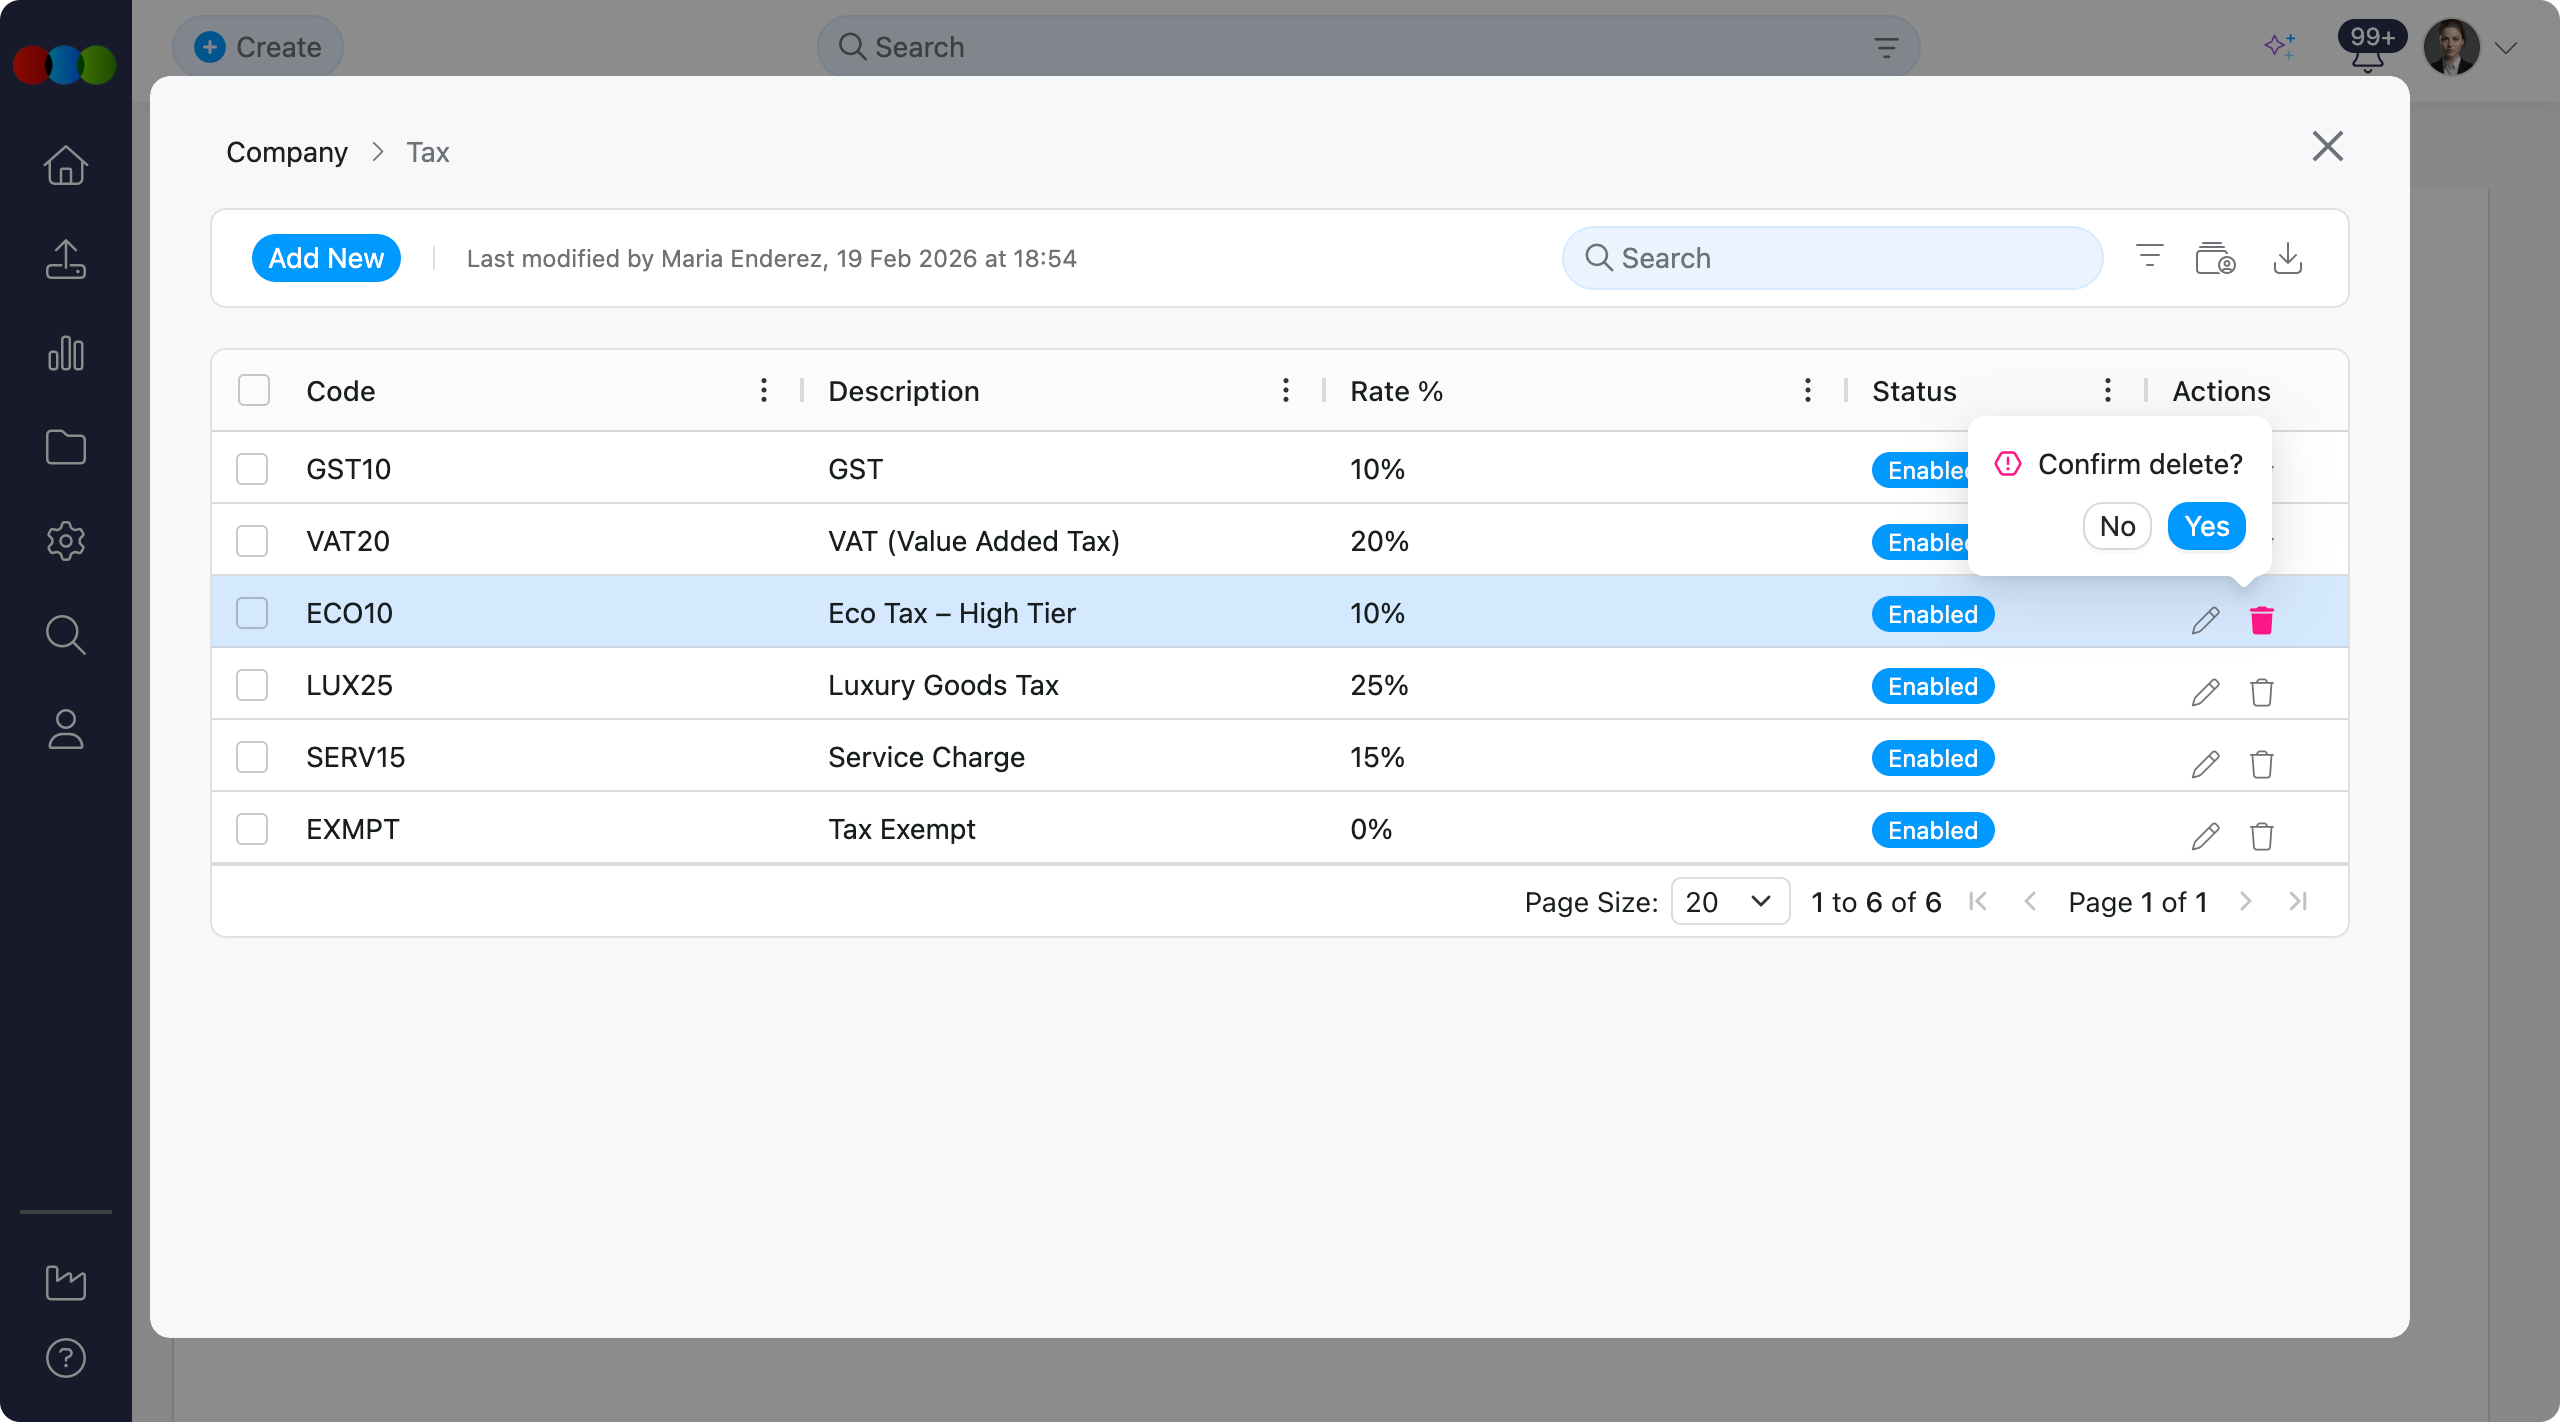Image resolution: width=2560 pixels, height=1422 pixels.
Task: Open the Code column options menu
Action: click(764, 390)
